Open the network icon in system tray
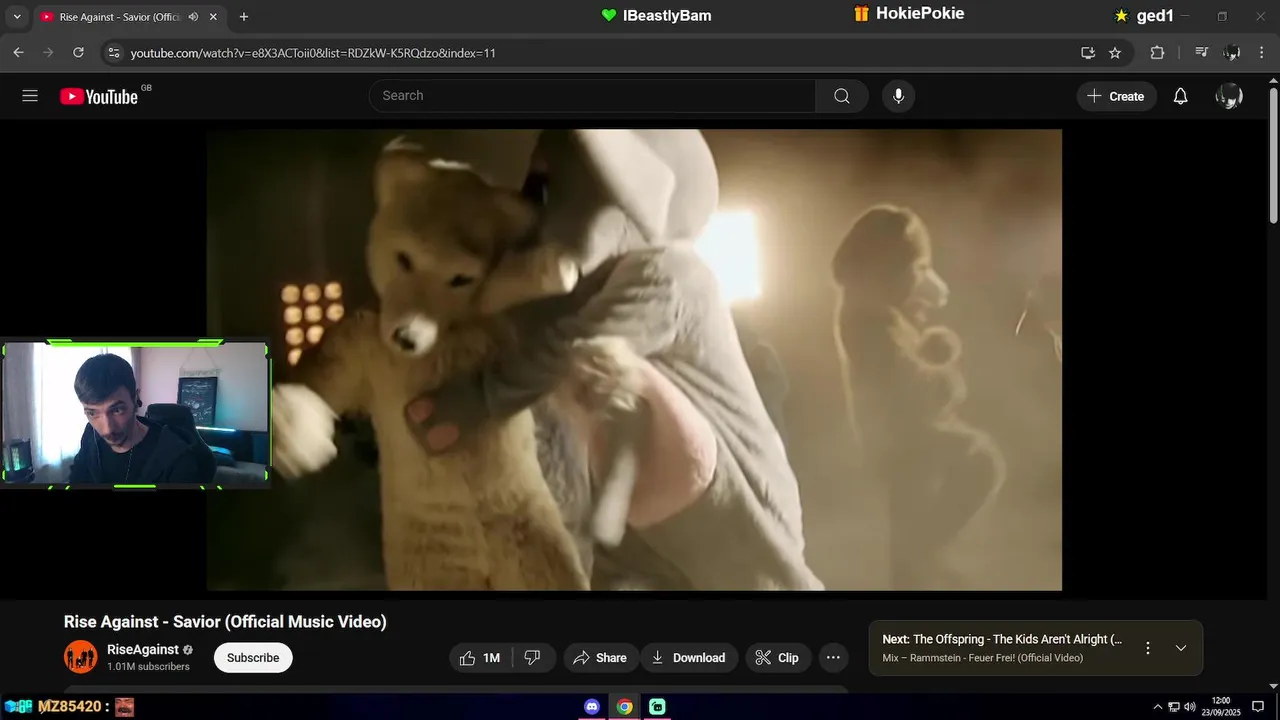This screenshot has height=720, width=1280. [1174, 707]
